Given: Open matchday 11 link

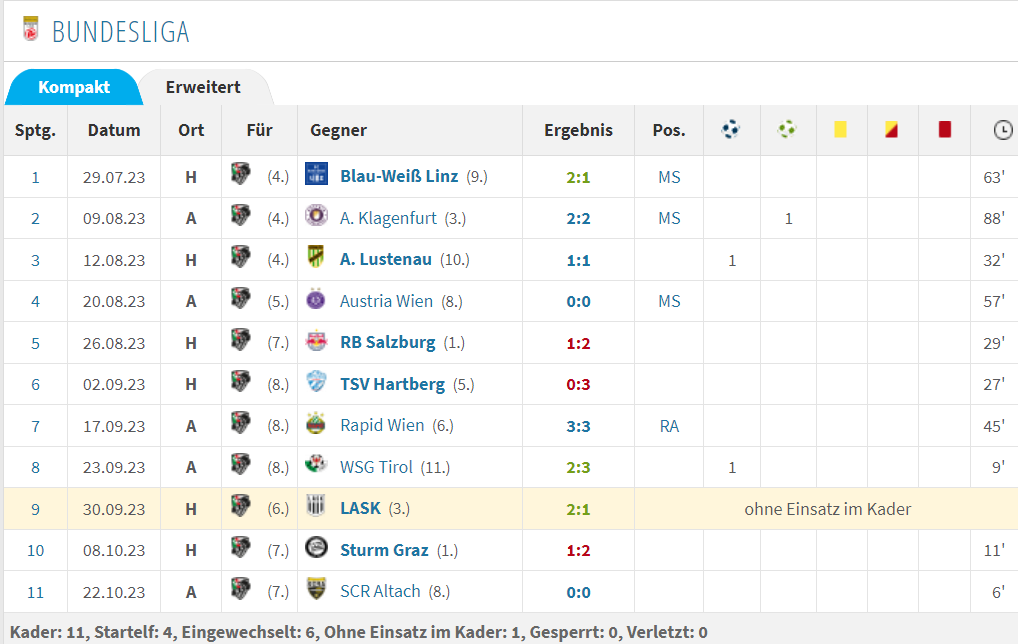Looking at the screenshot, I should [x=35, y=593].
